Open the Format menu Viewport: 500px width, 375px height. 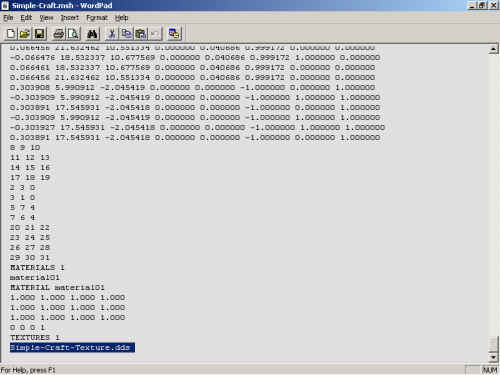click(97, 18)
